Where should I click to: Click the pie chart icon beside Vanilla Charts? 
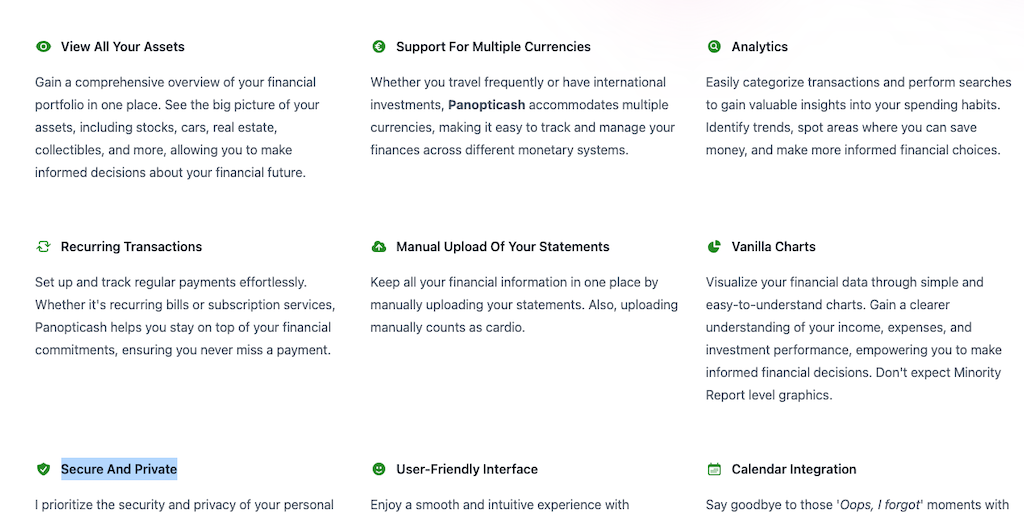pos(714,247)
